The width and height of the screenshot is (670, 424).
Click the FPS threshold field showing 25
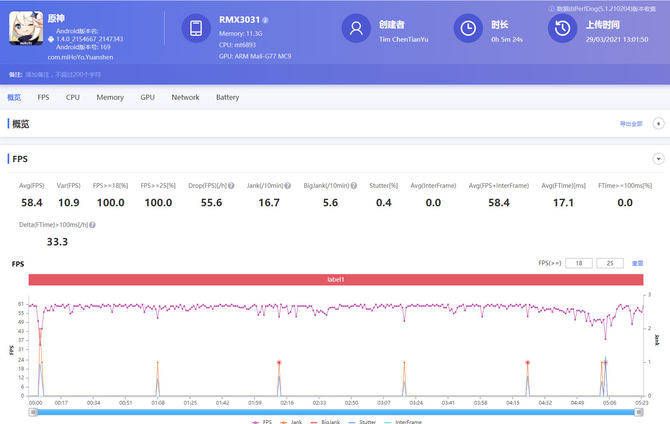click(x=610, y=263)
